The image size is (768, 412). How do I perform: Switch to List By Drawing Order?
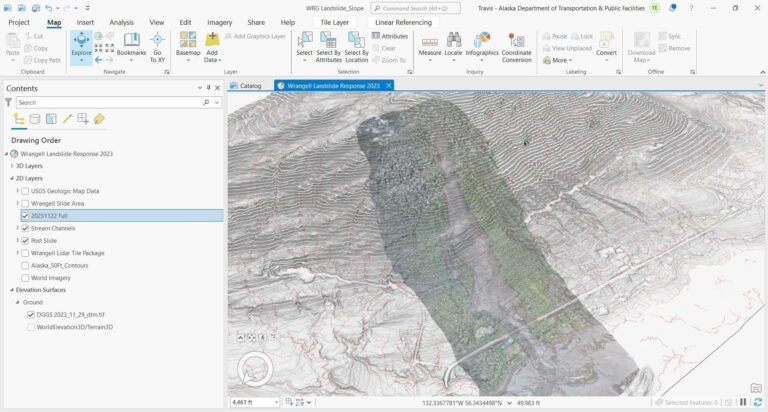coord(19,119)
